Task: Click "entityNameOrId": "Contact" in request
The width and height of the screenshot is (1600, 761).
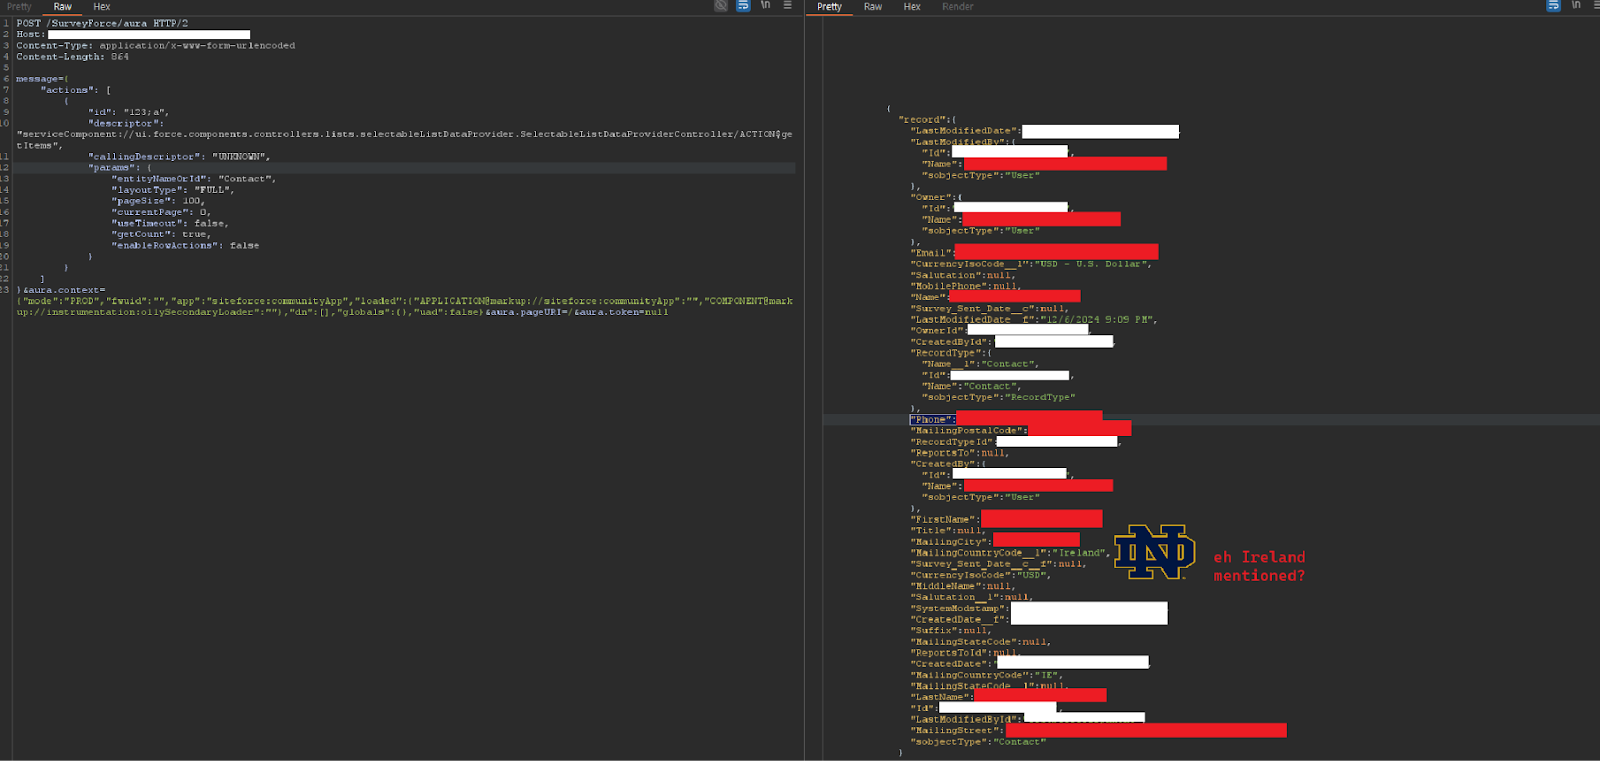Action: [194, 179]
